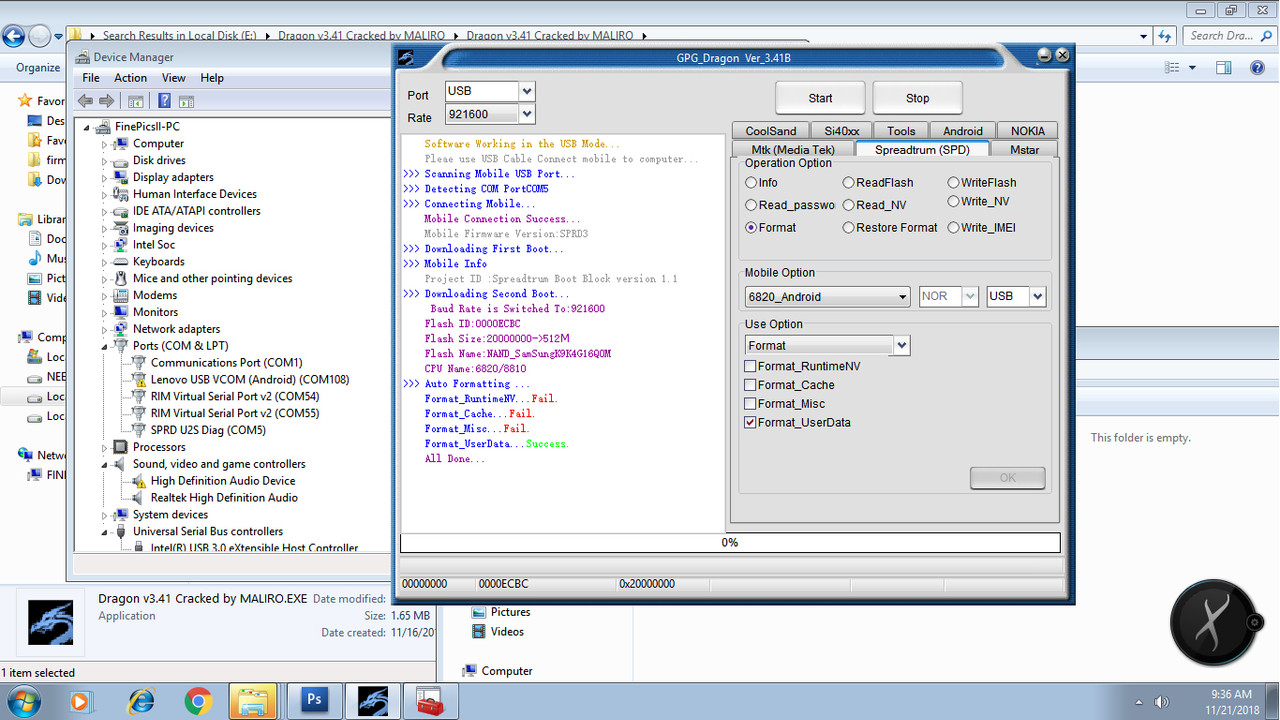Click Organize in Explorer toolbar
Image resolution: width=1280 pixels, height=720 pixels.
coord(38,68)
